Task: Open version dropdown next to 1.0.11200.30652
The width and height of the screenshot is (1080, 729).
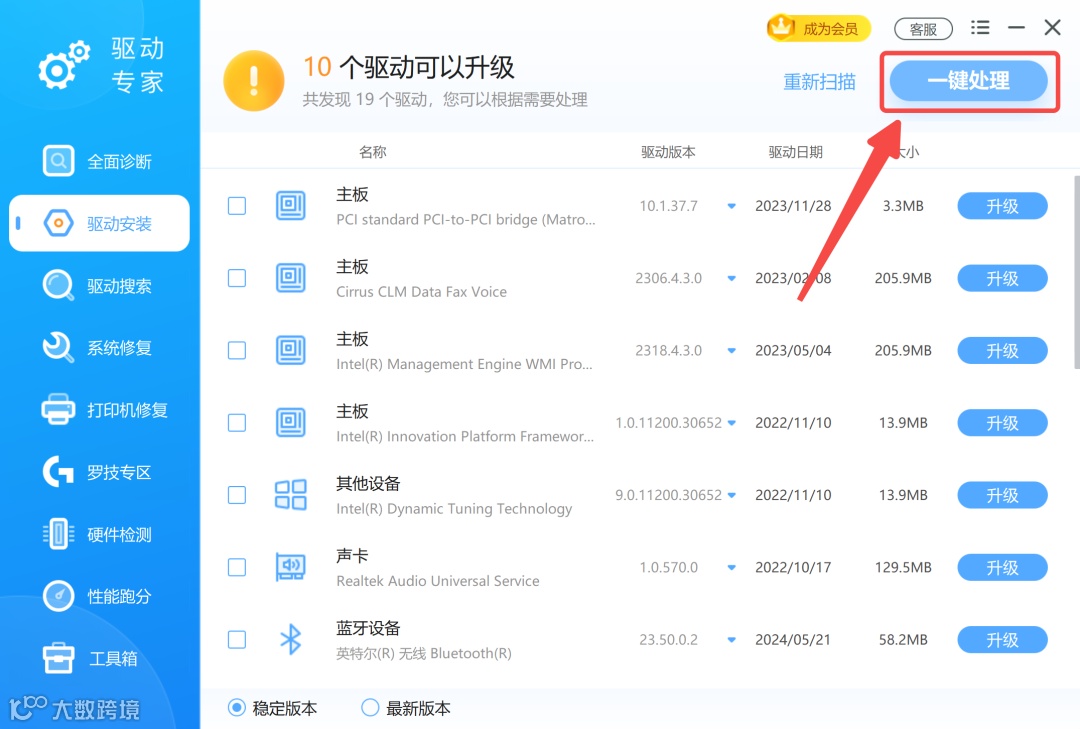Action: tap(731, 423)
